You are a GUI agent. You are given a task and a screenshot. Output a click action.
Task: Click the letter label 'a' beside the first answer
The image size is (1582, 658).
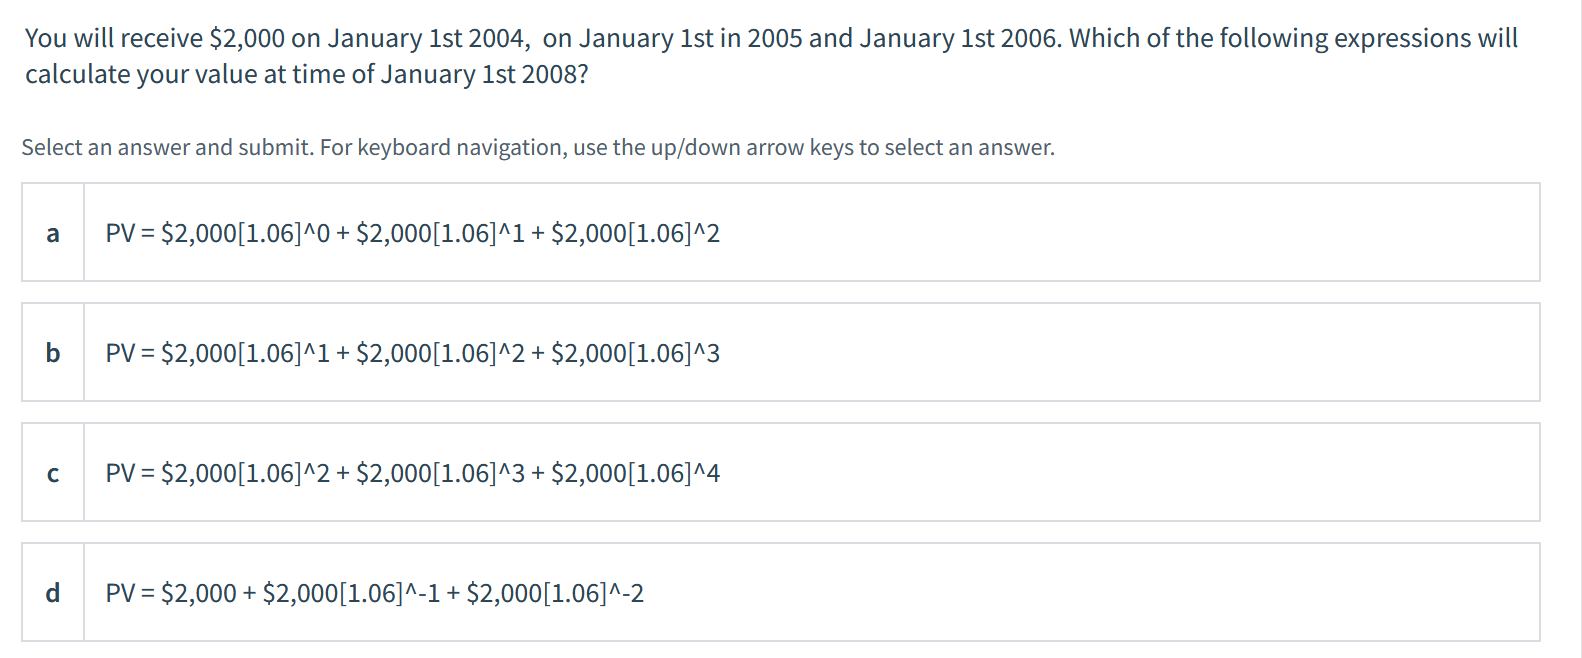53,232
